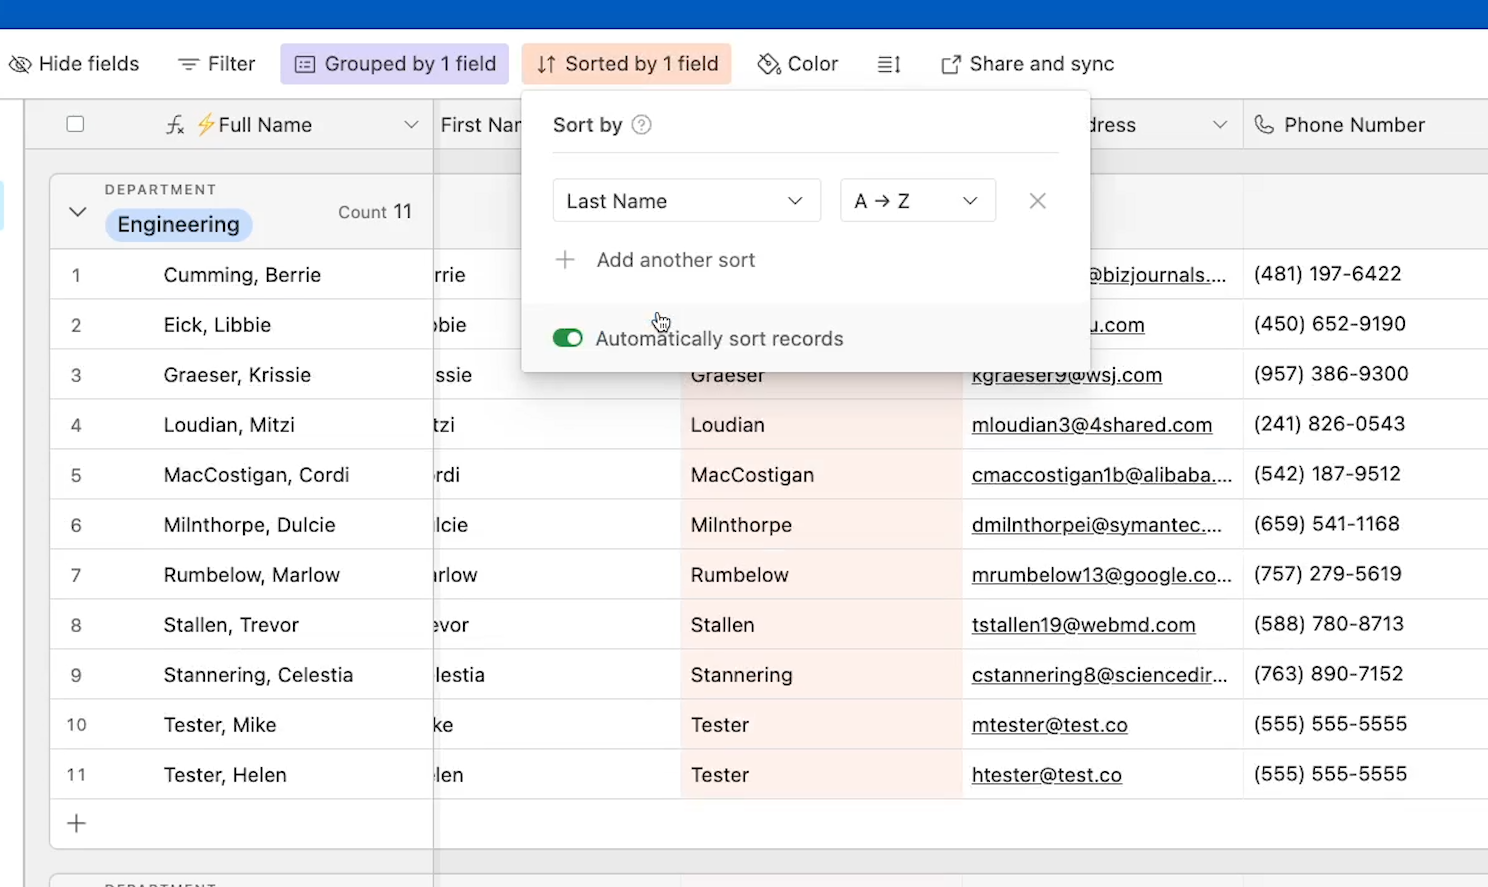Viewport: 1488px width, 887px height.
Task: Open the cstannering8@sciencedir email link
Action: tap(1100, 675)
